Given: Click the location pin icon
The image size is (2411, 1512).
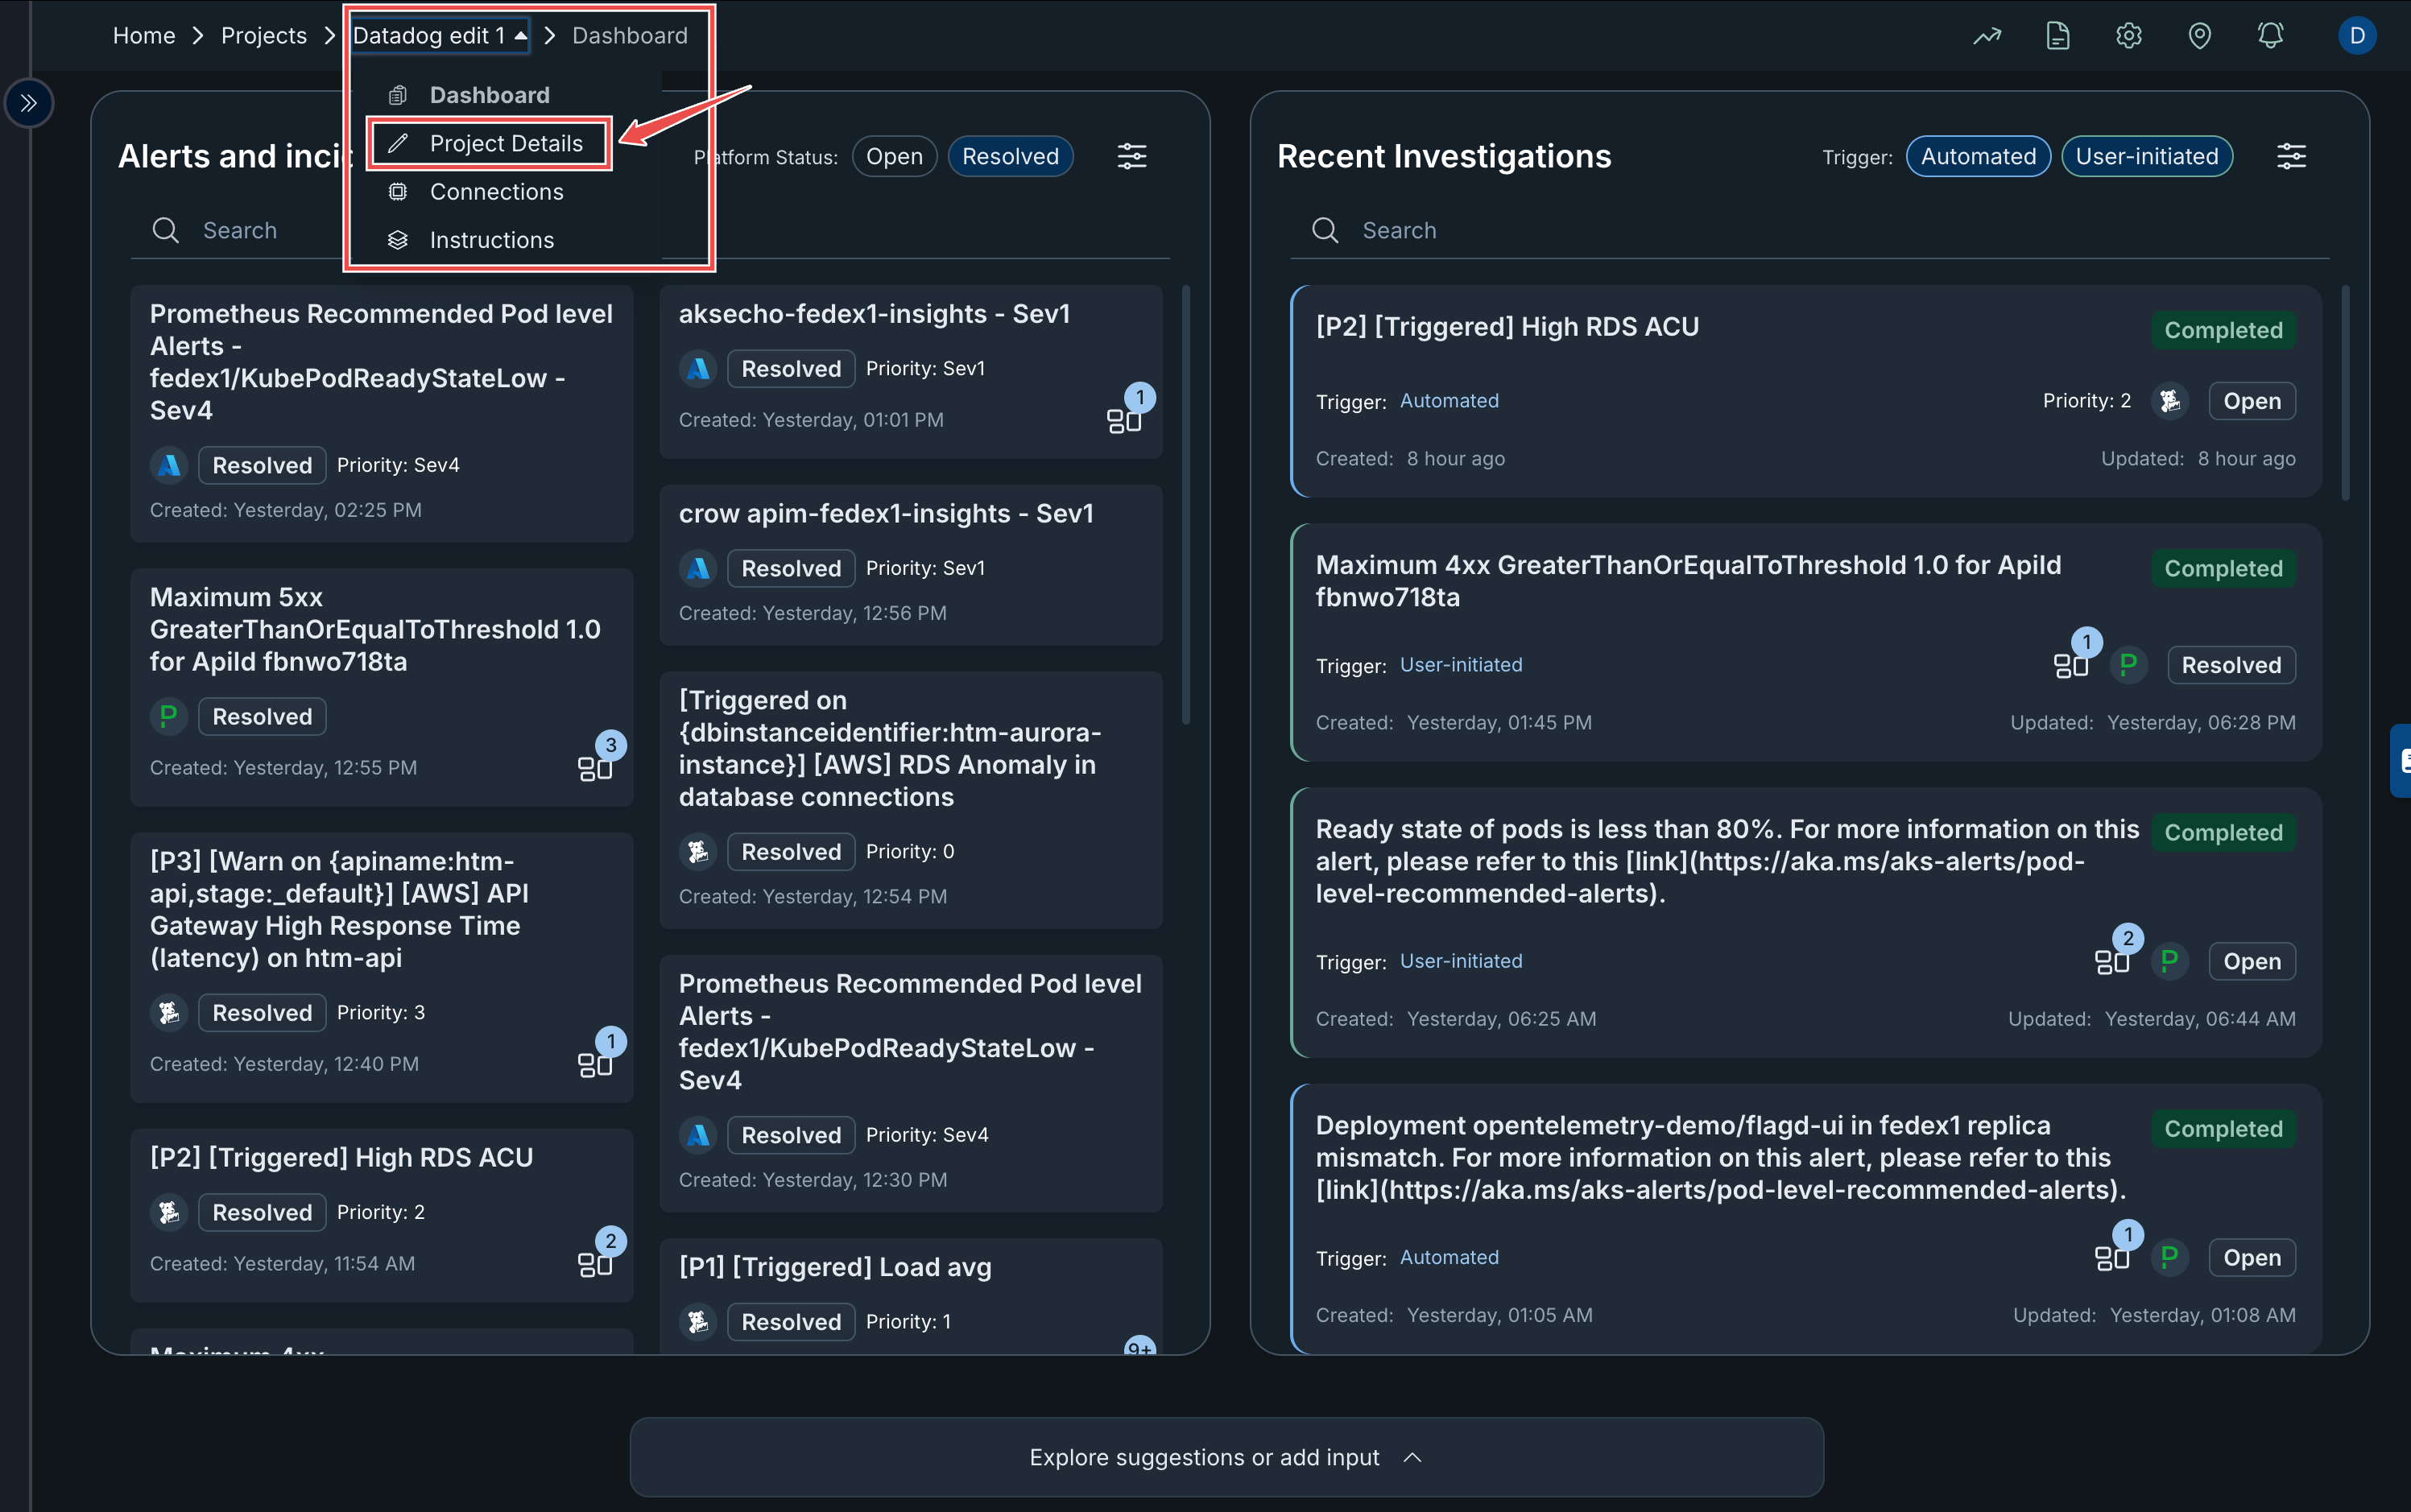Looking at the screenshot, I should click(x=2200, y=37).
